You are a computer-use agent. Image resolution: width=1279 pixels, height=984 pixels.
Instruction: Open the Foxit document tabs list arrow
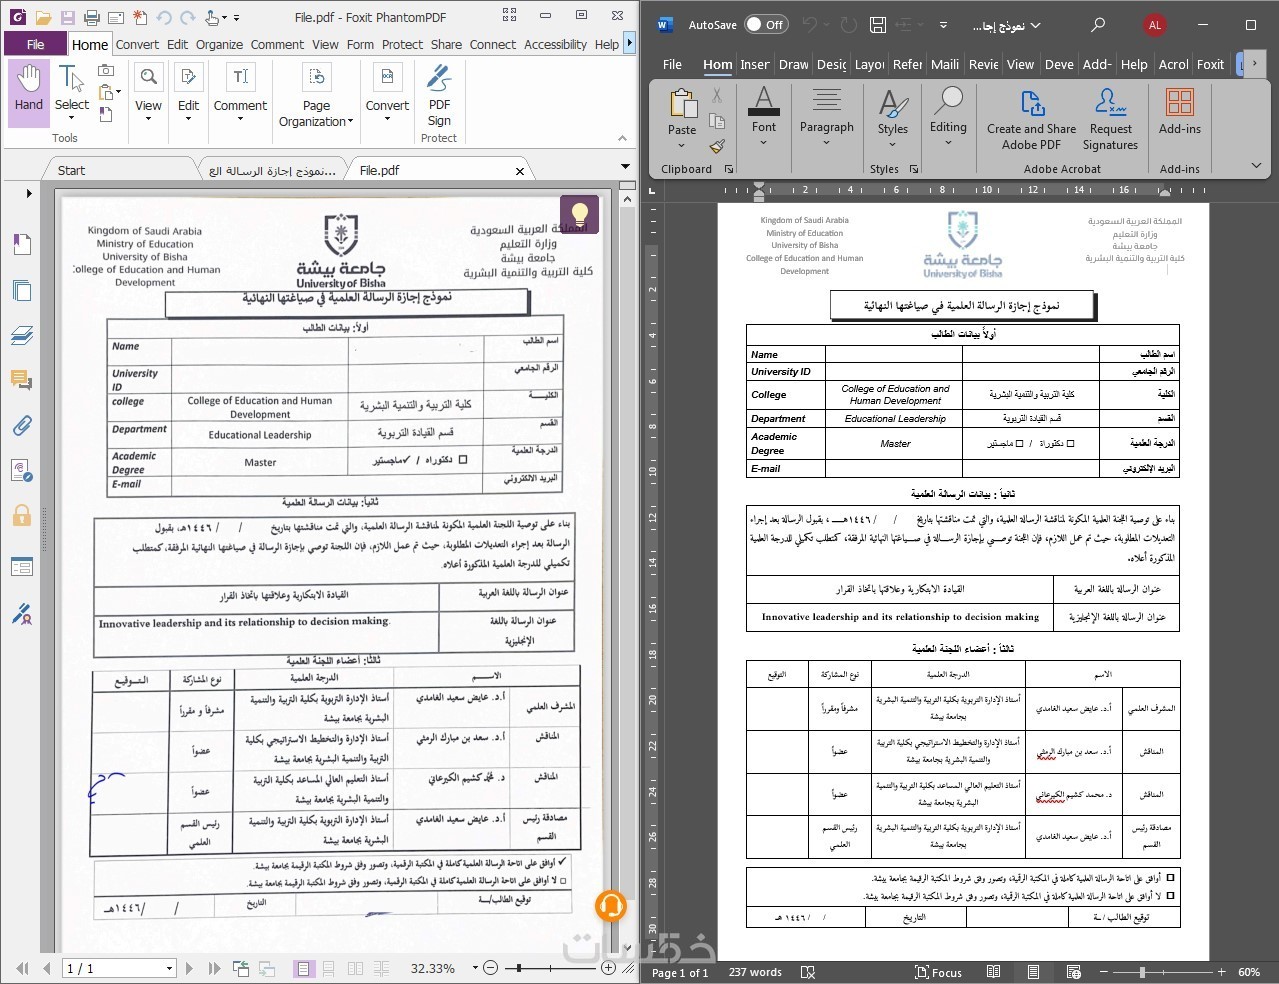(625, 168)
